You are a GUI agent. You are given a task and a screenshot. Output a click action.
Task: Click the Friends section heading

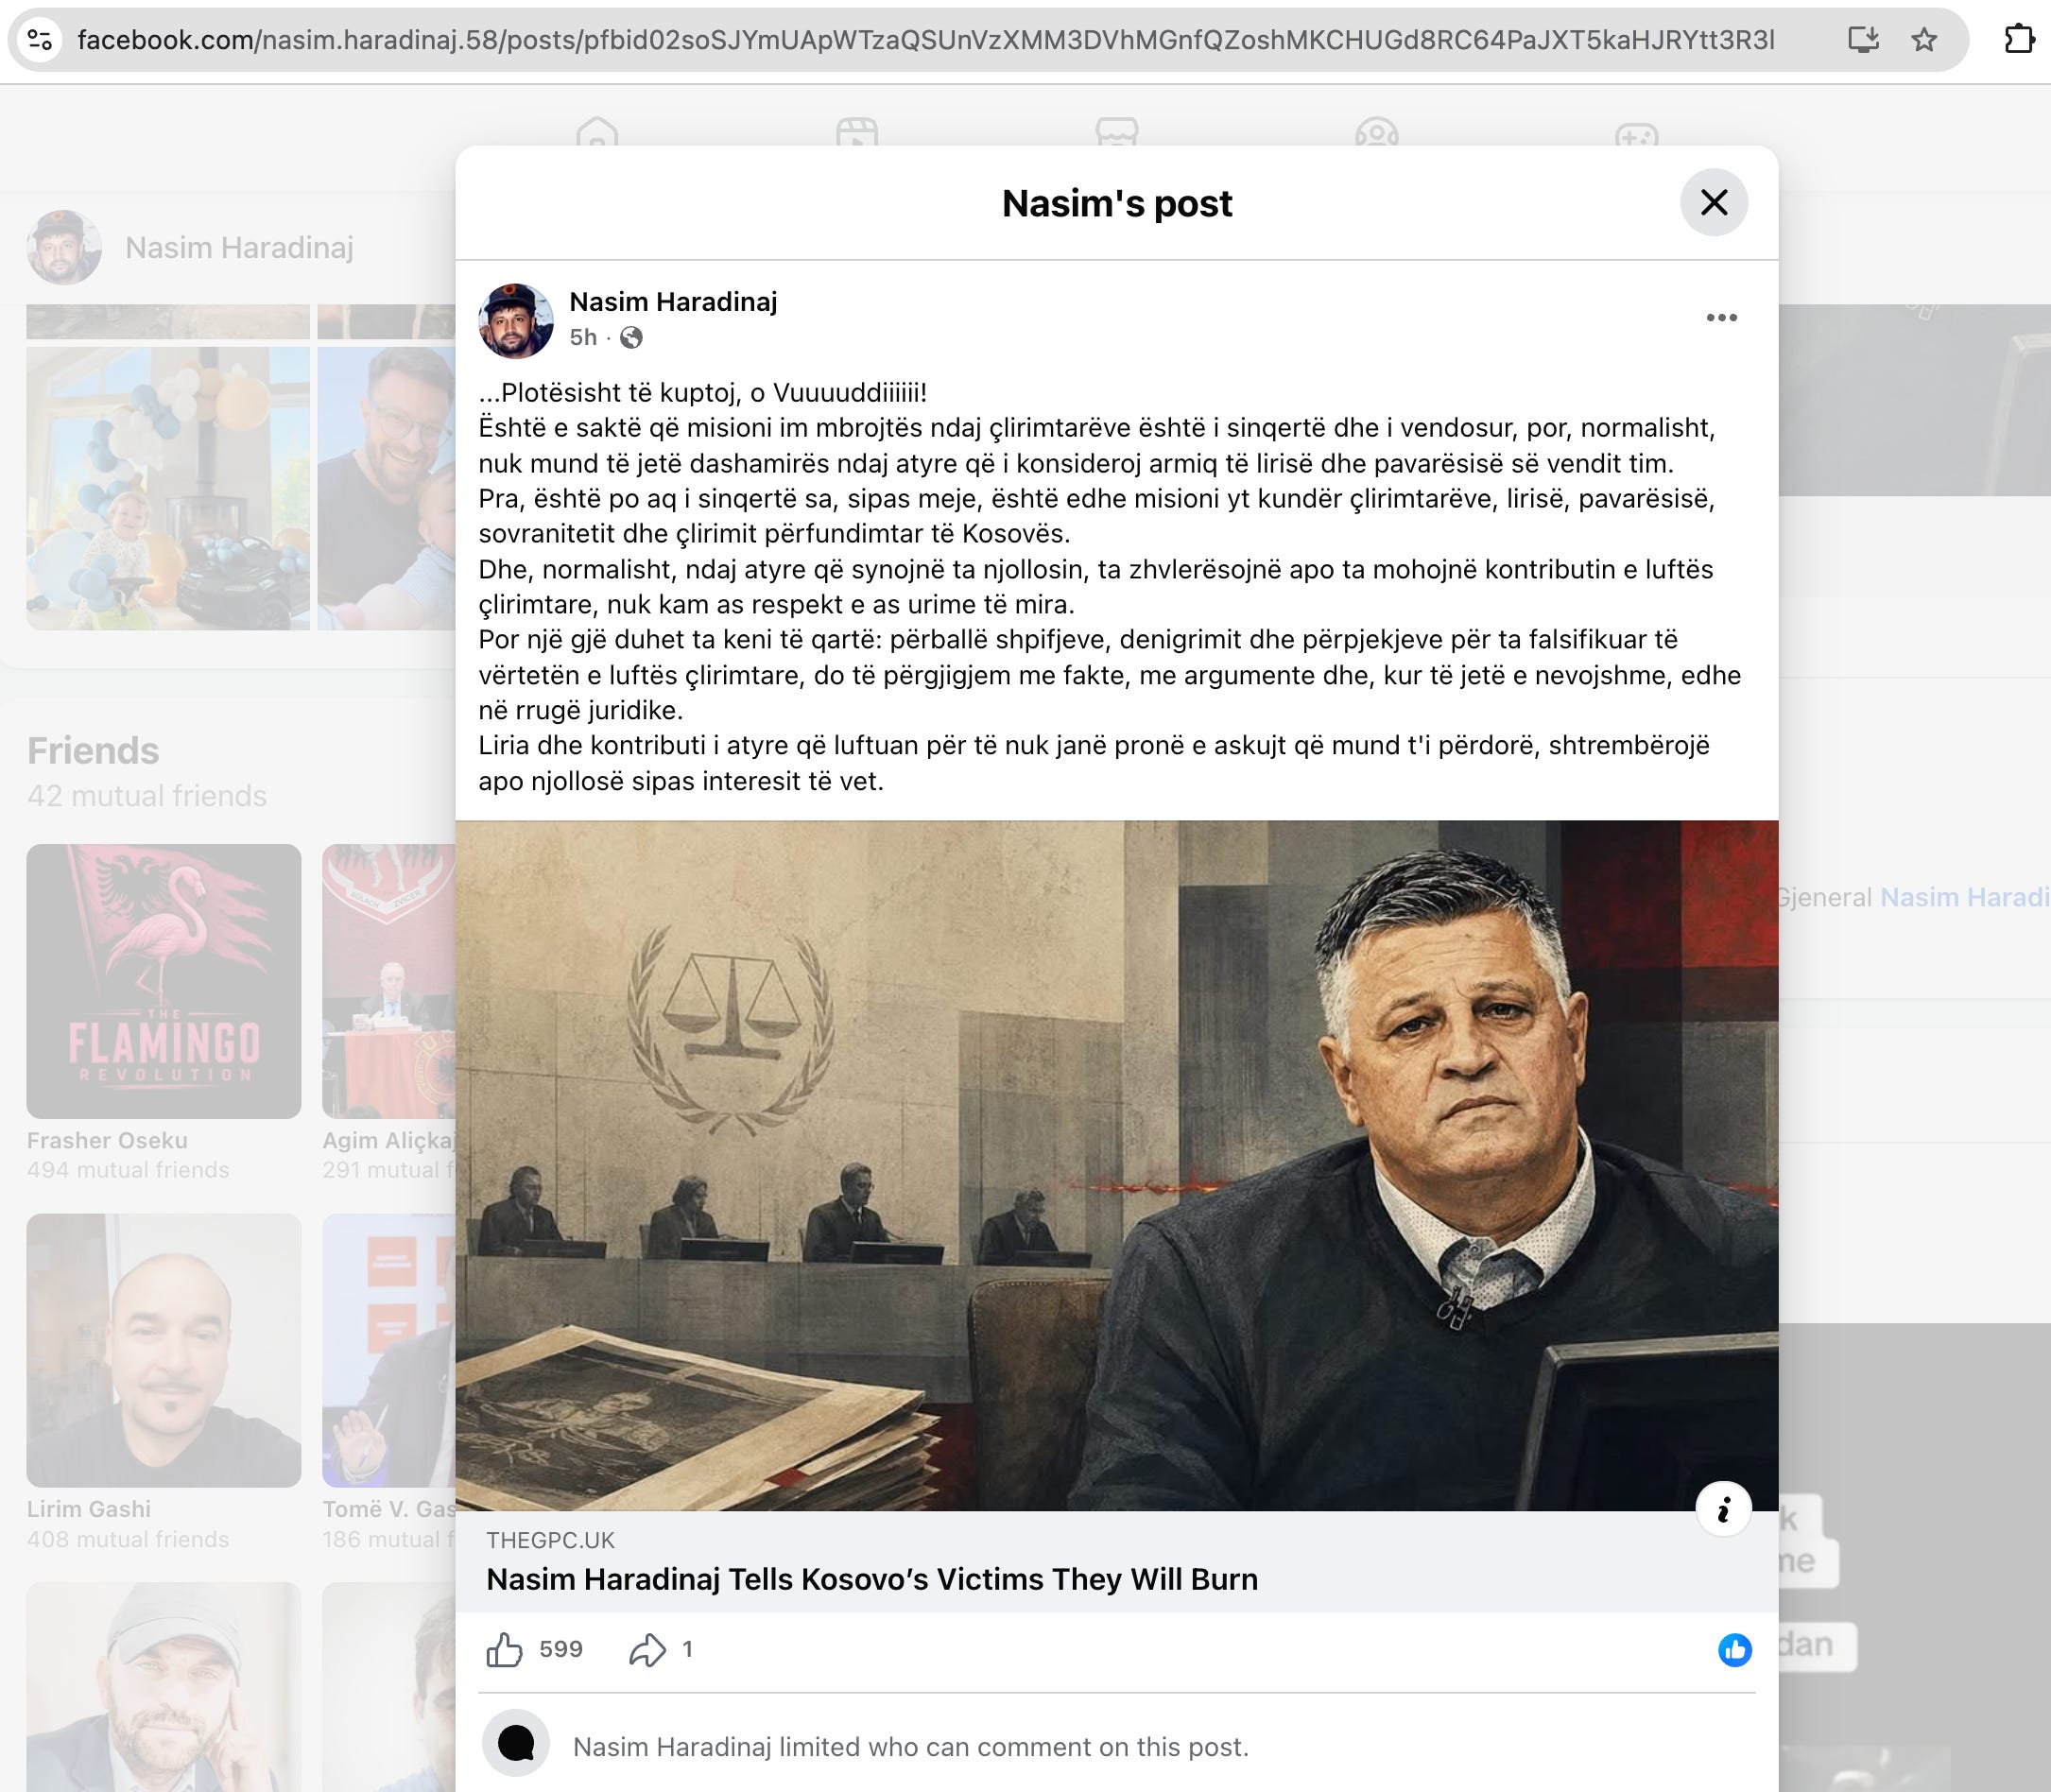(x=93, y=751)
